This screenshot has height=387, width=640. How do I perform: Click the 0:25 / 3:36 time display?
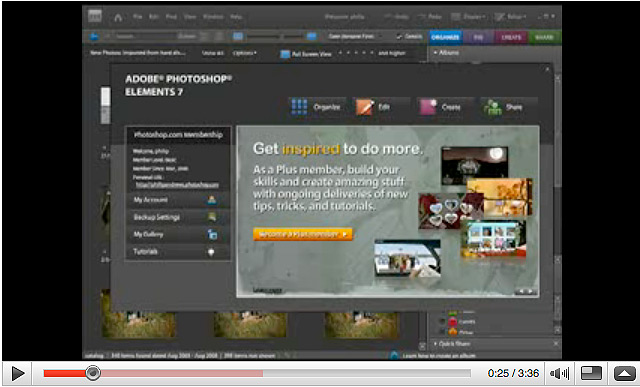click(513, 373)
